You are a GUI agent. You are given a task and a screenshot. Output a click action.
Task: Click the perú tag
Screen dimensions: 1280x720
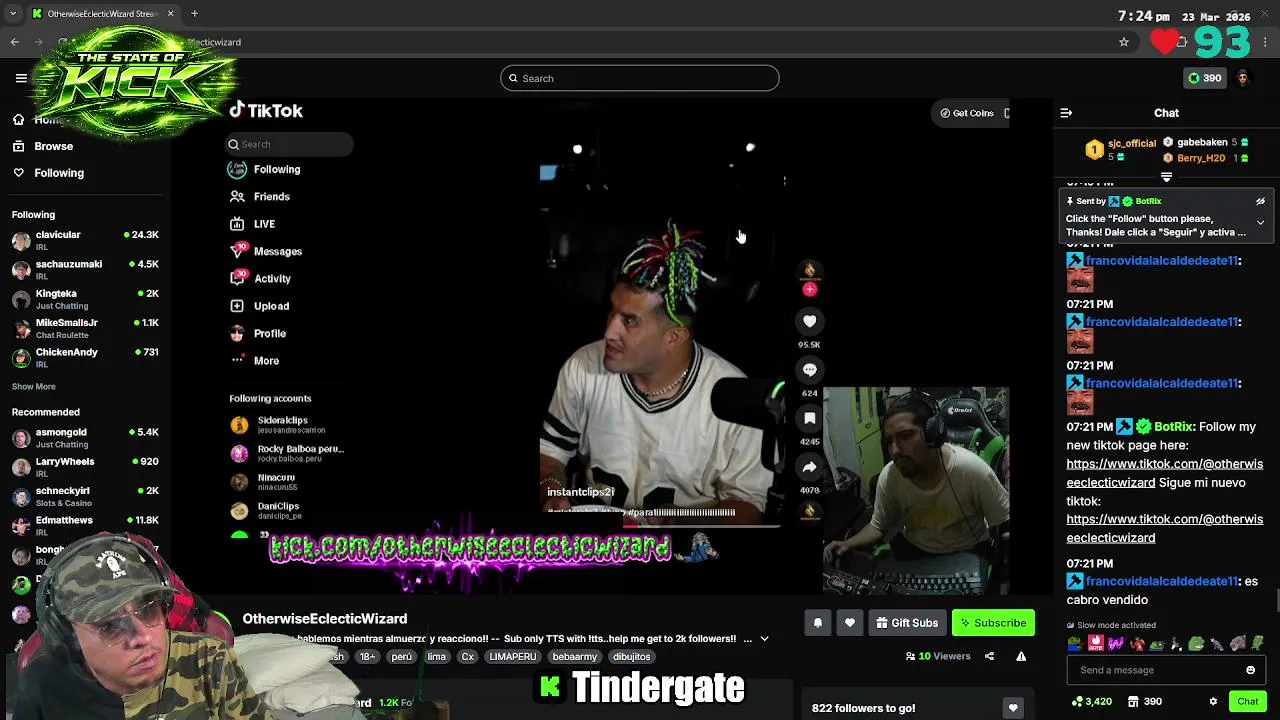tap(401, 657)
